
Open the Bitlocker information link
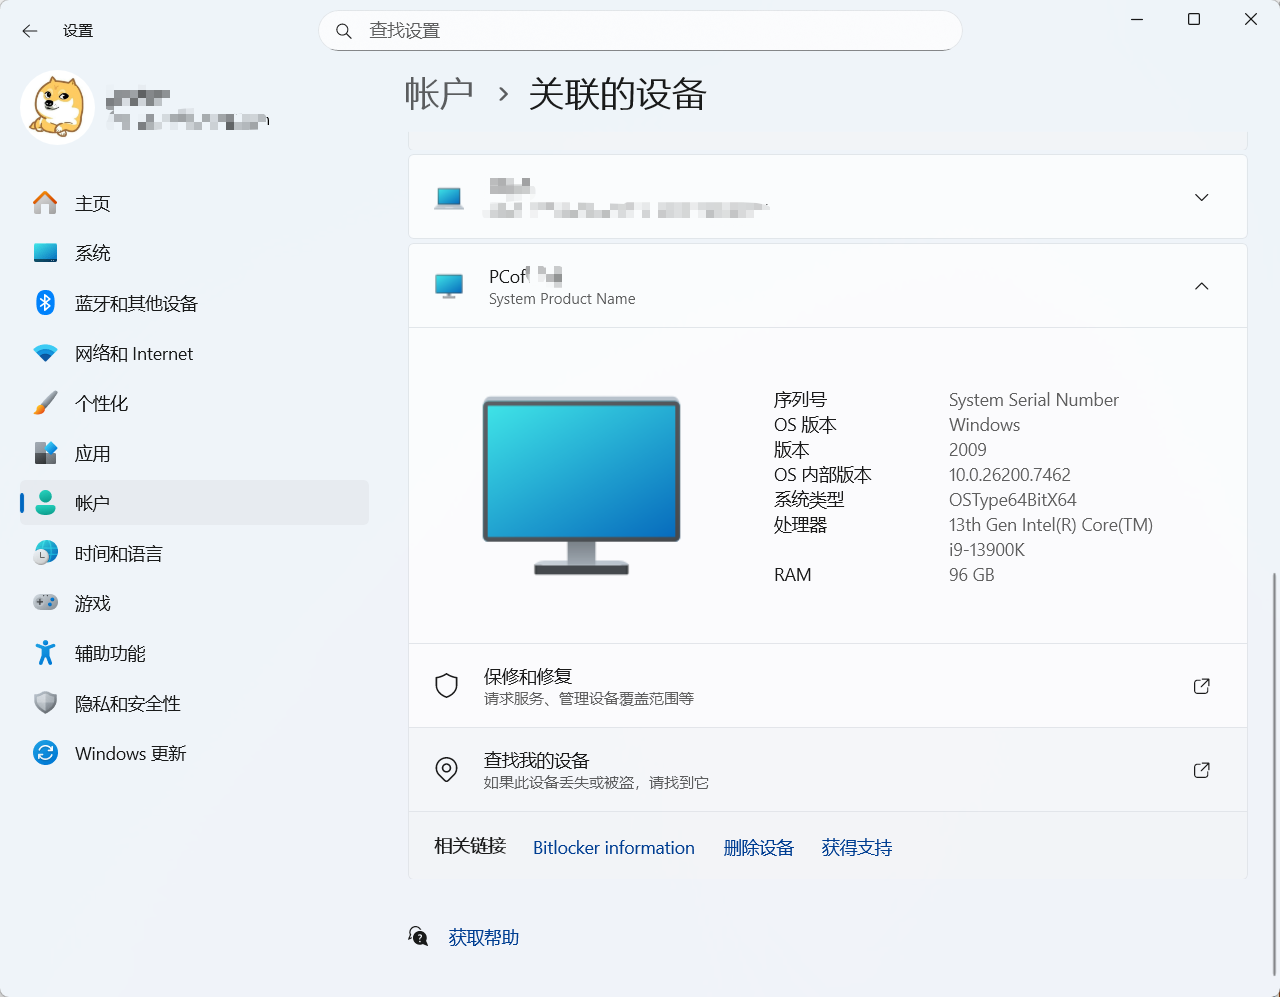pyautogui.click(x=614, y=848)
